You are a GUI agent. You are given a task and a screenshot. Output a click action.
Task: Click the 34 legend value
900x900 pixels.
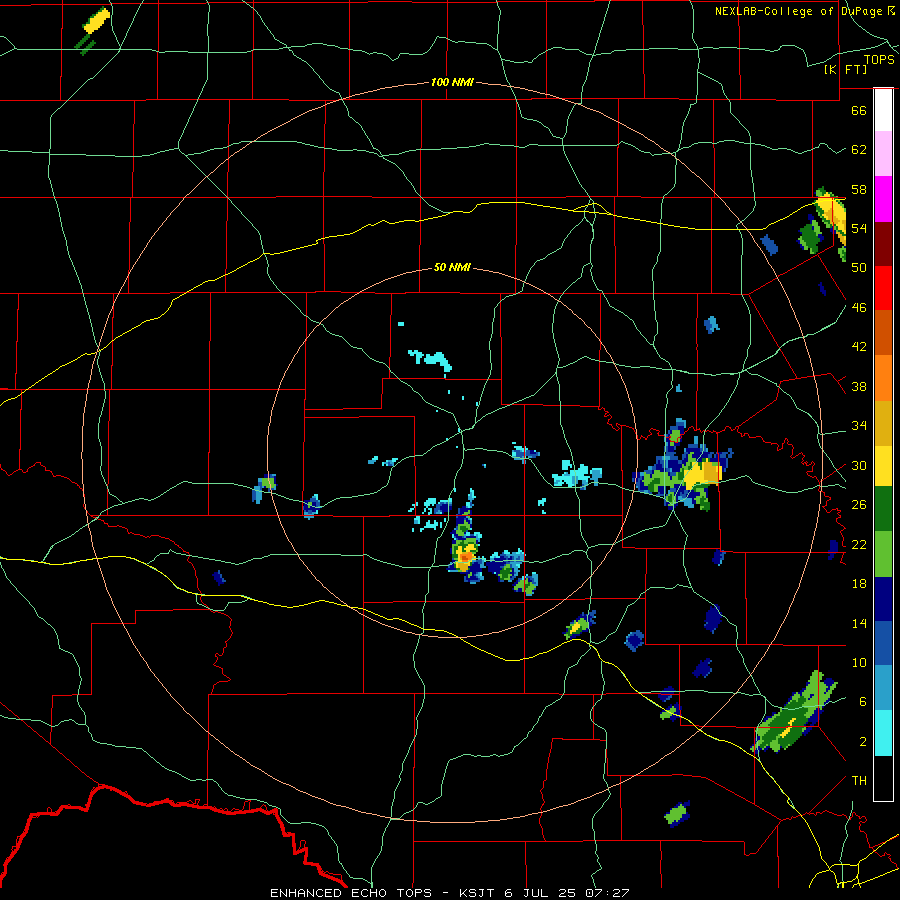[859, 426]
